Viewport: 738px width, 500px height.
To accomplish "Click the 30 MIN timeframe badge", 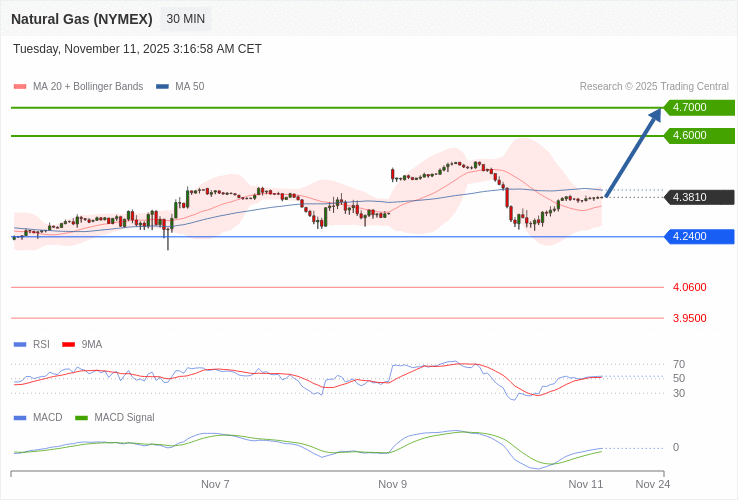I will pos(185,19).
